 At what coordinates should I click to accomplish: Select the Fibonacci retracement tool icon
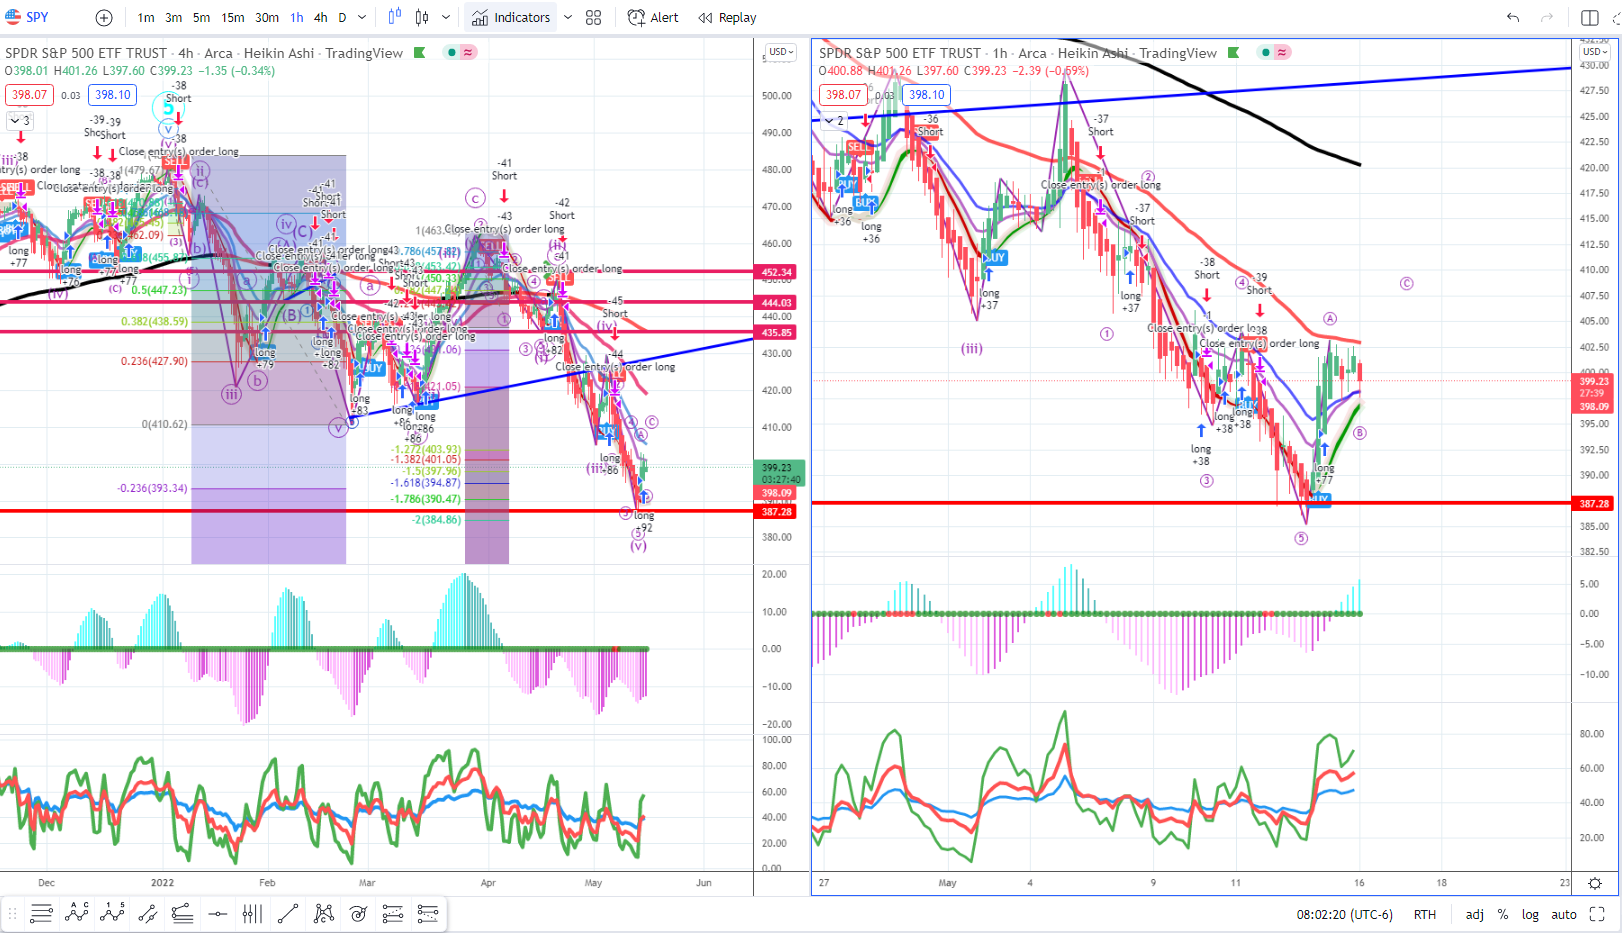tap(393, 913)
